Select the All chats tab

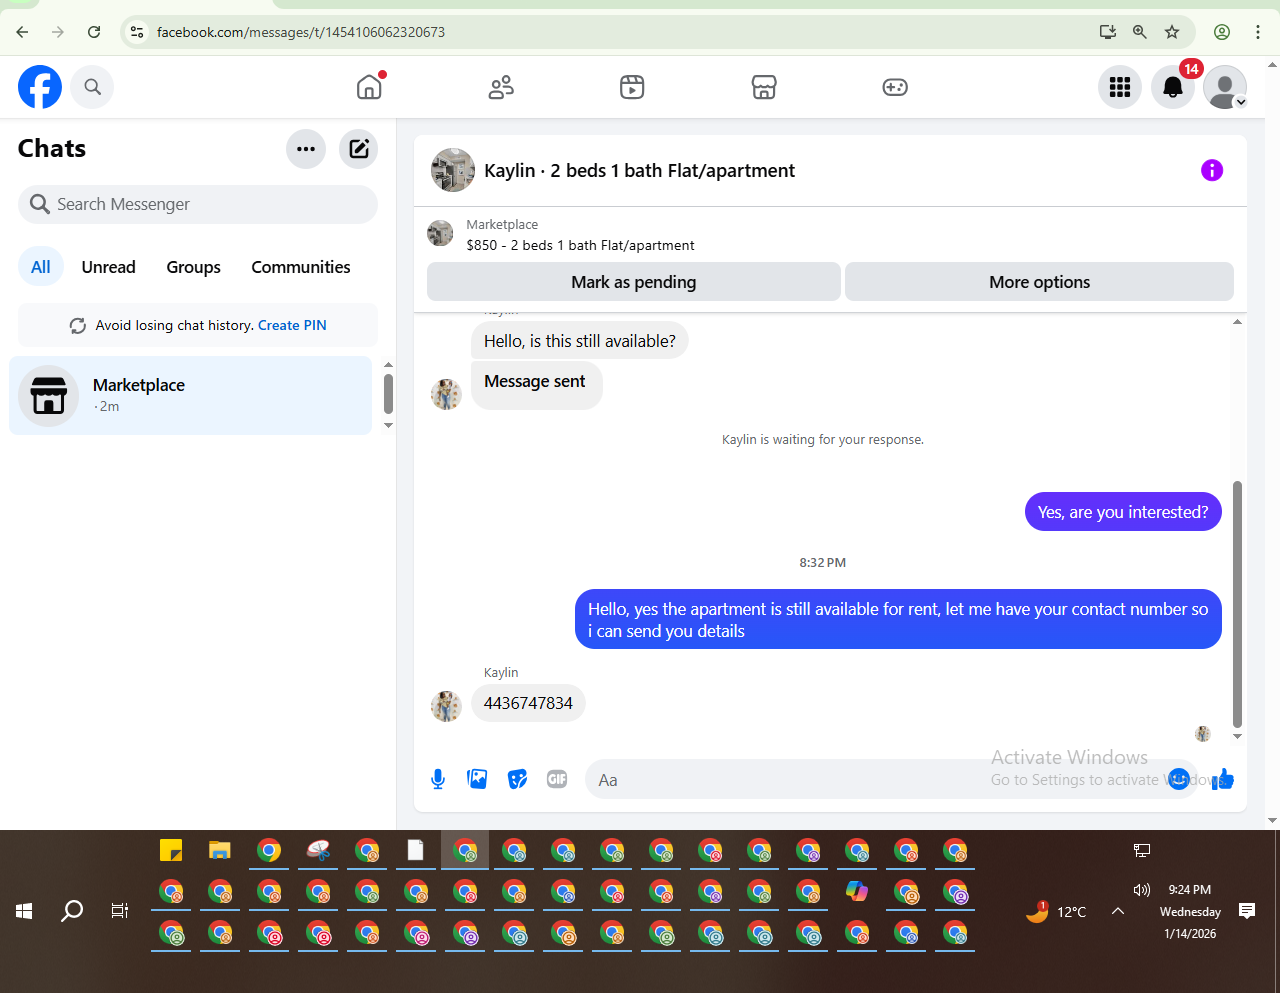coord(41,267)
